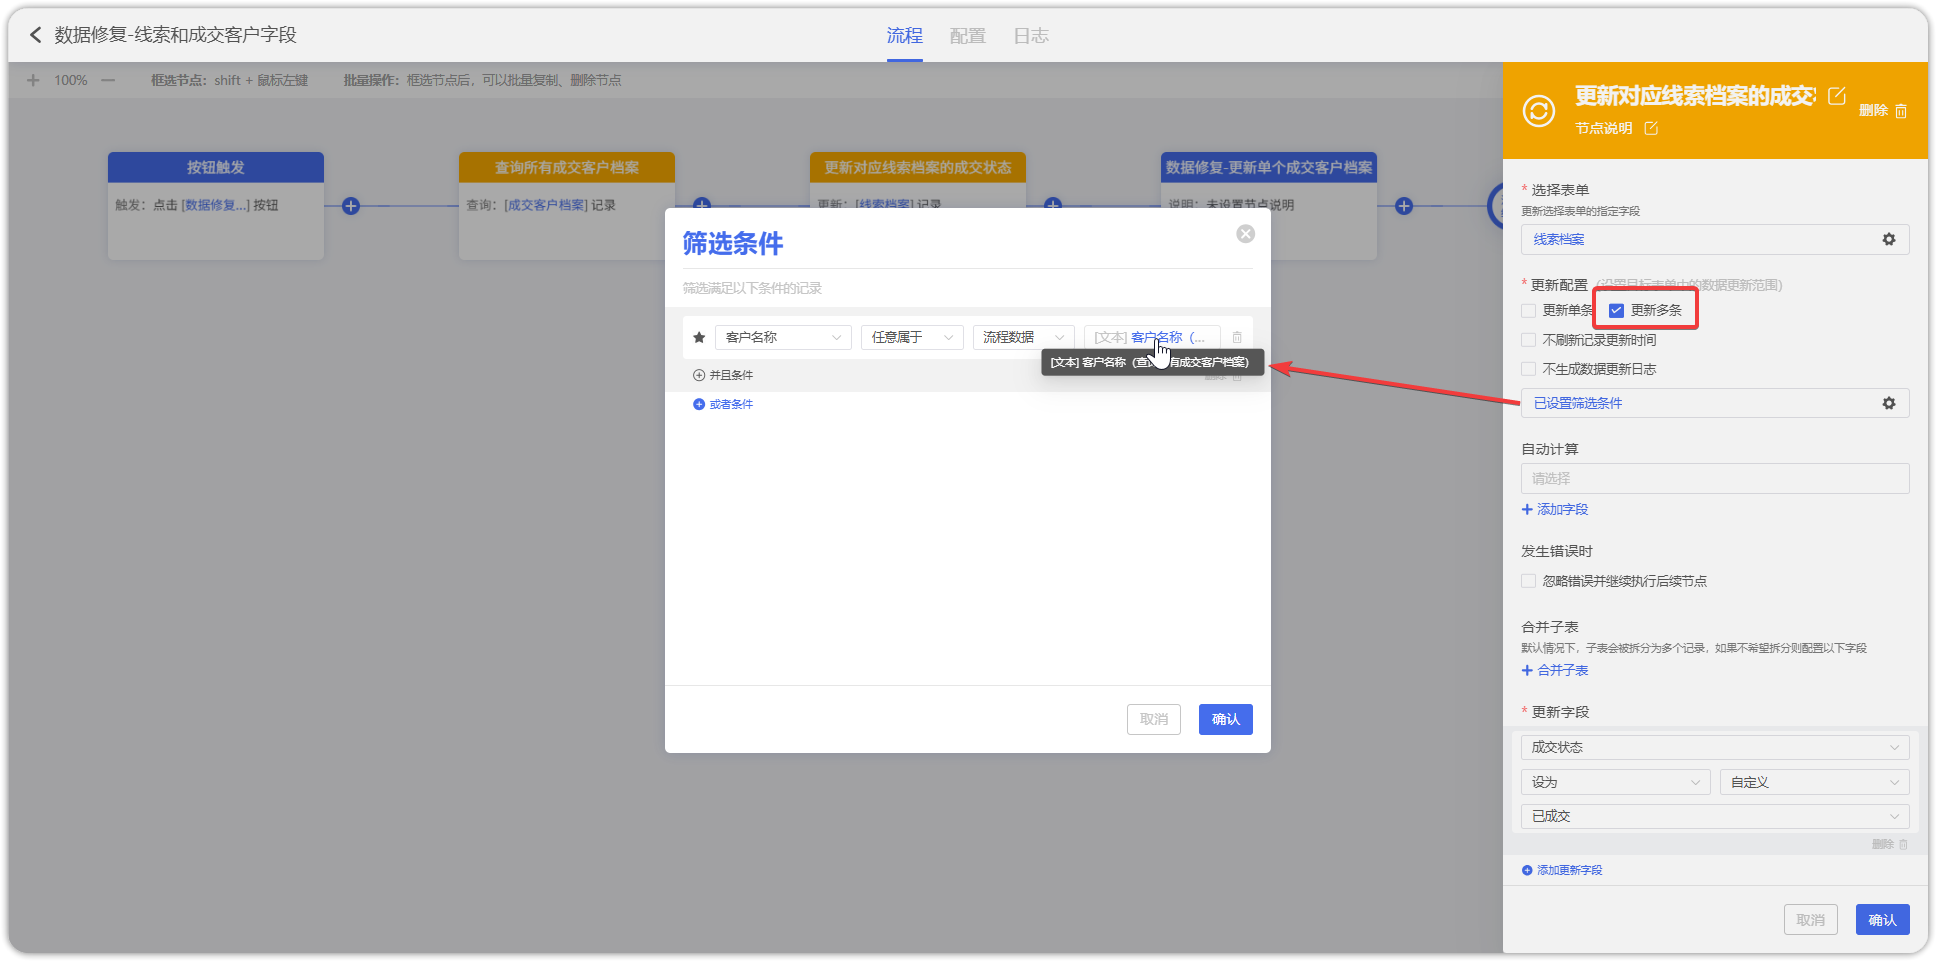Click the back arrow beside the workflow title
Viewport: 1936px width, 961px height.
35,35
